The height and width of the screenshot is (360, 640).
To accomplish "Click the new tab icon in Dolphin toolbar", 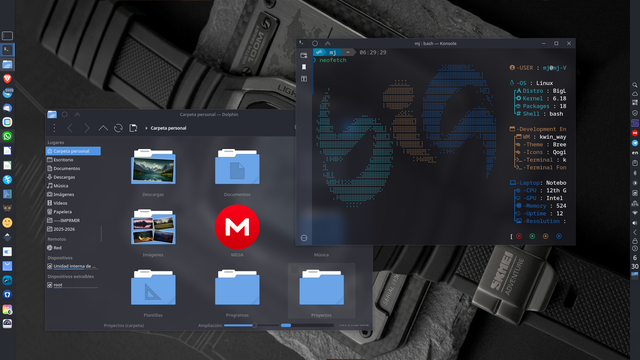I will [133, 128].
